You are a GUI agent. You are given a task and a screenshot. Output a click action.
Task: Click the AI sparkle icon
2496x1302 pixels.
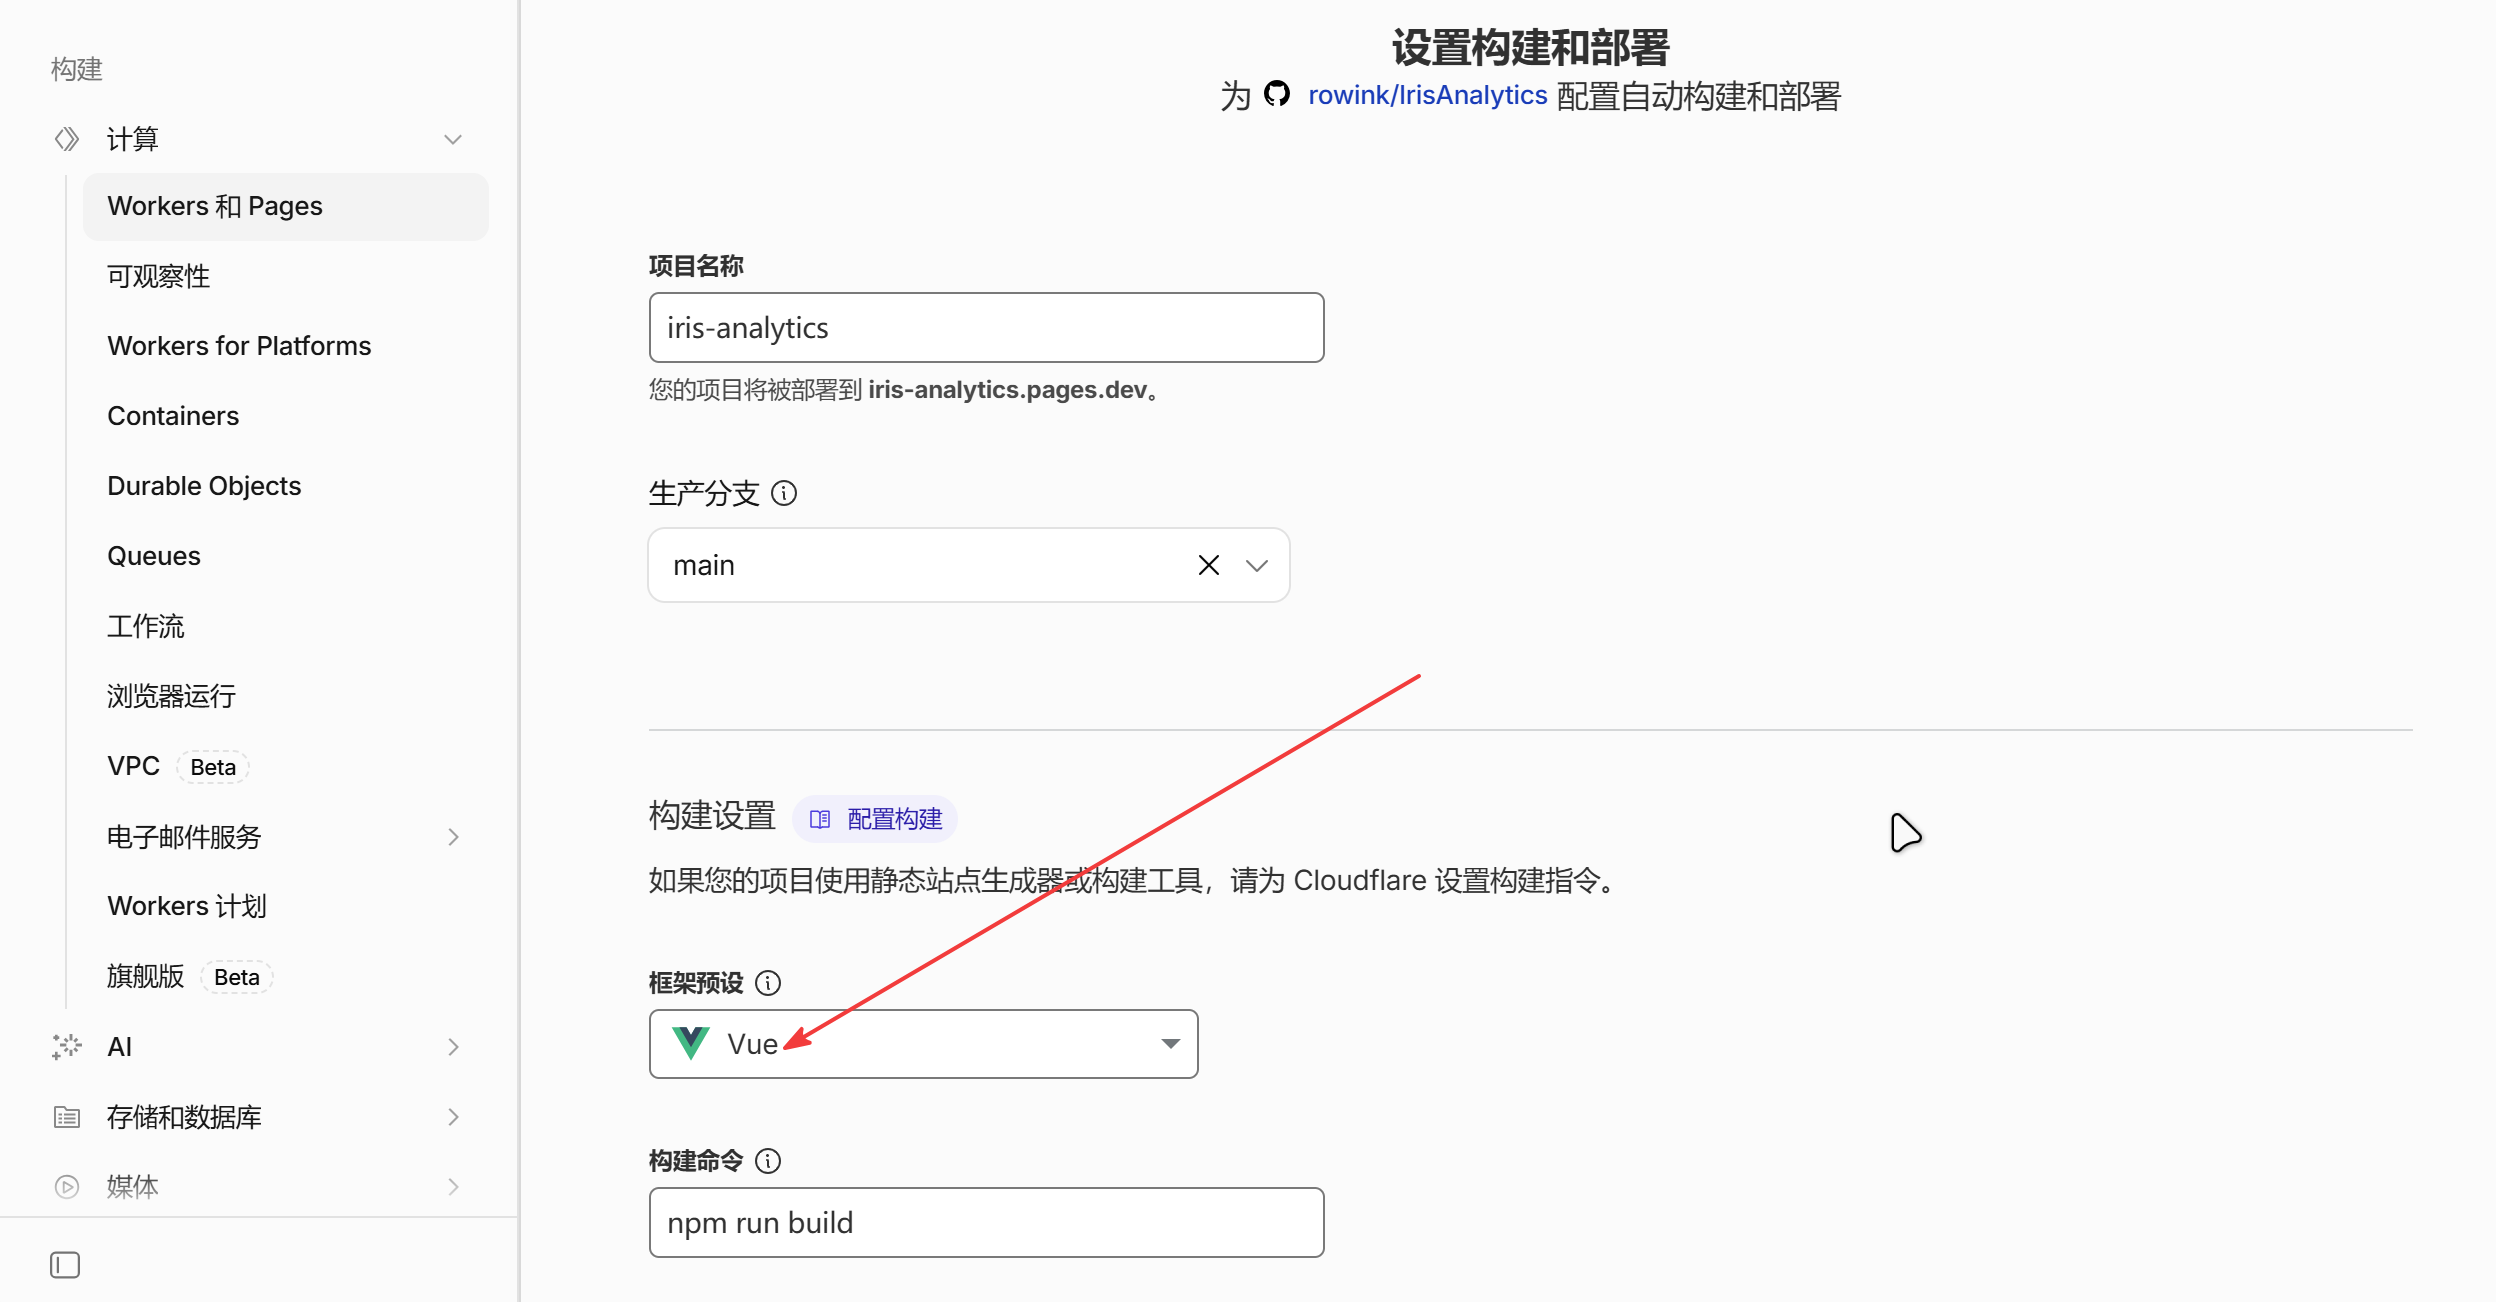67,1047
